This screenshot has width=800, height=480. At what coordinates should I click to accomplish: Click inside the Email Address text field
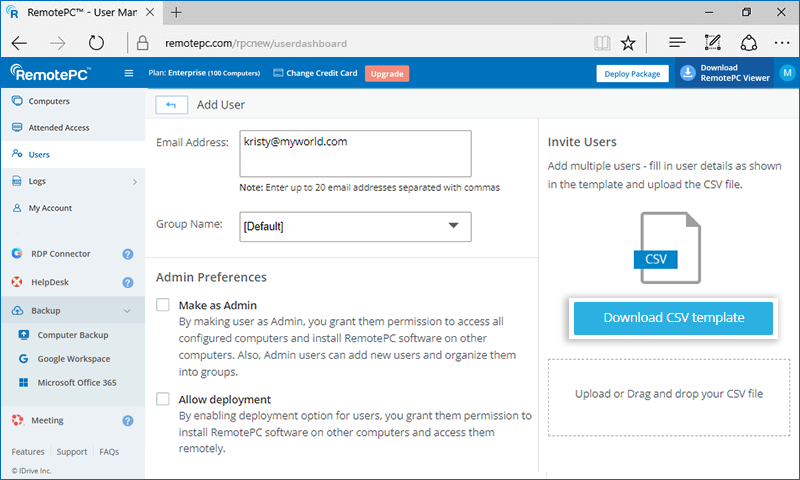pyautogui.click(x=355, y=153)
